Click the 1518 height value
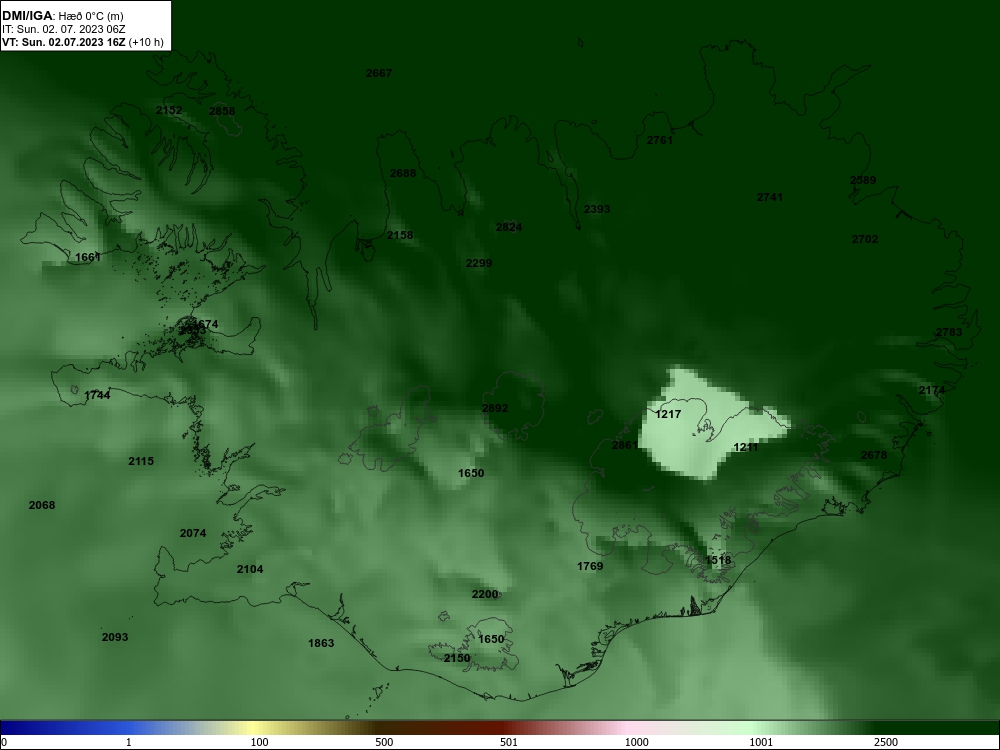 pyautogui.click(x=718, y=561)
